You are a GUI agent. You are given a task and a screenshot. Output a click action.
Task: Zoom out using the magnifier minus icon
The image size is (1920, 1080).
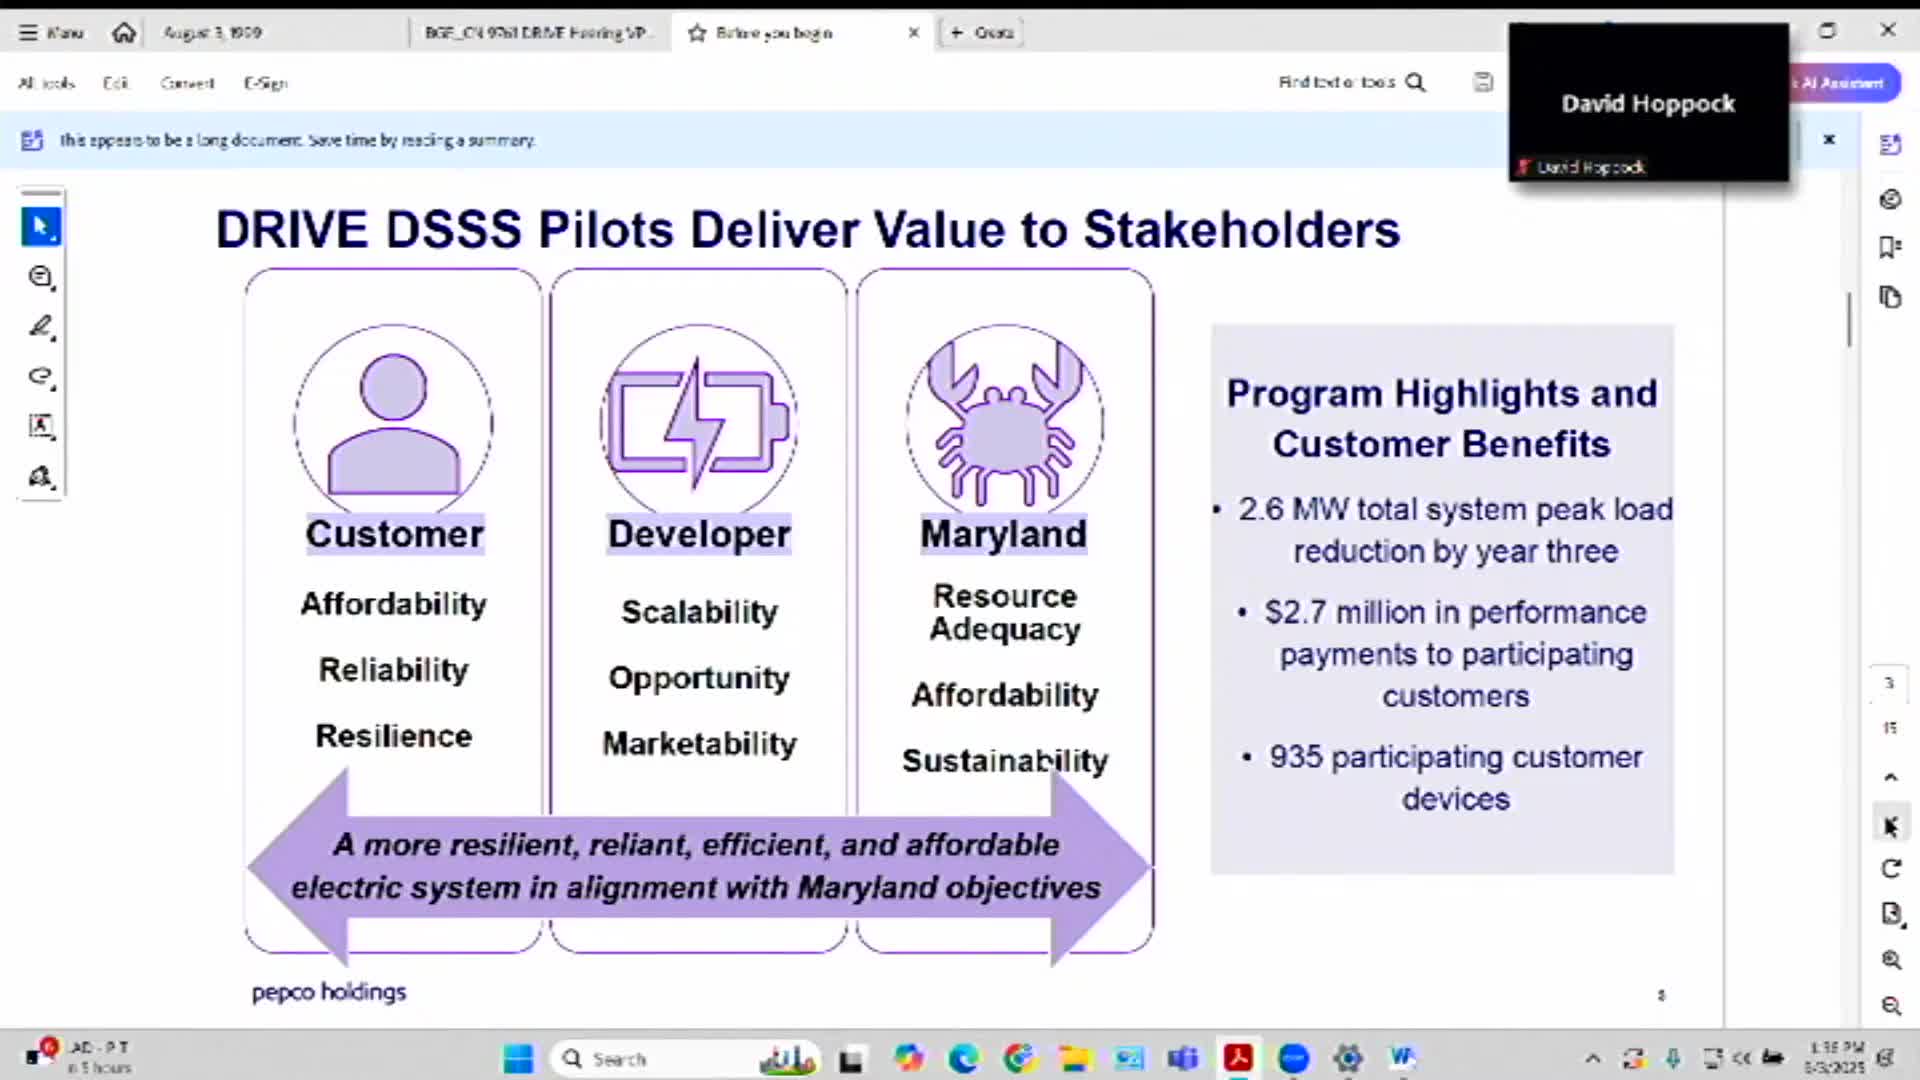1890,1006
